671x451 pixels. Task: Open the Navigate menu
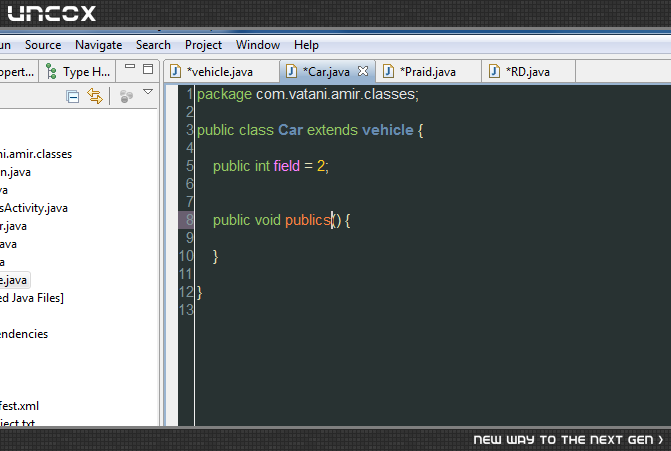click(x=98, y=45)
